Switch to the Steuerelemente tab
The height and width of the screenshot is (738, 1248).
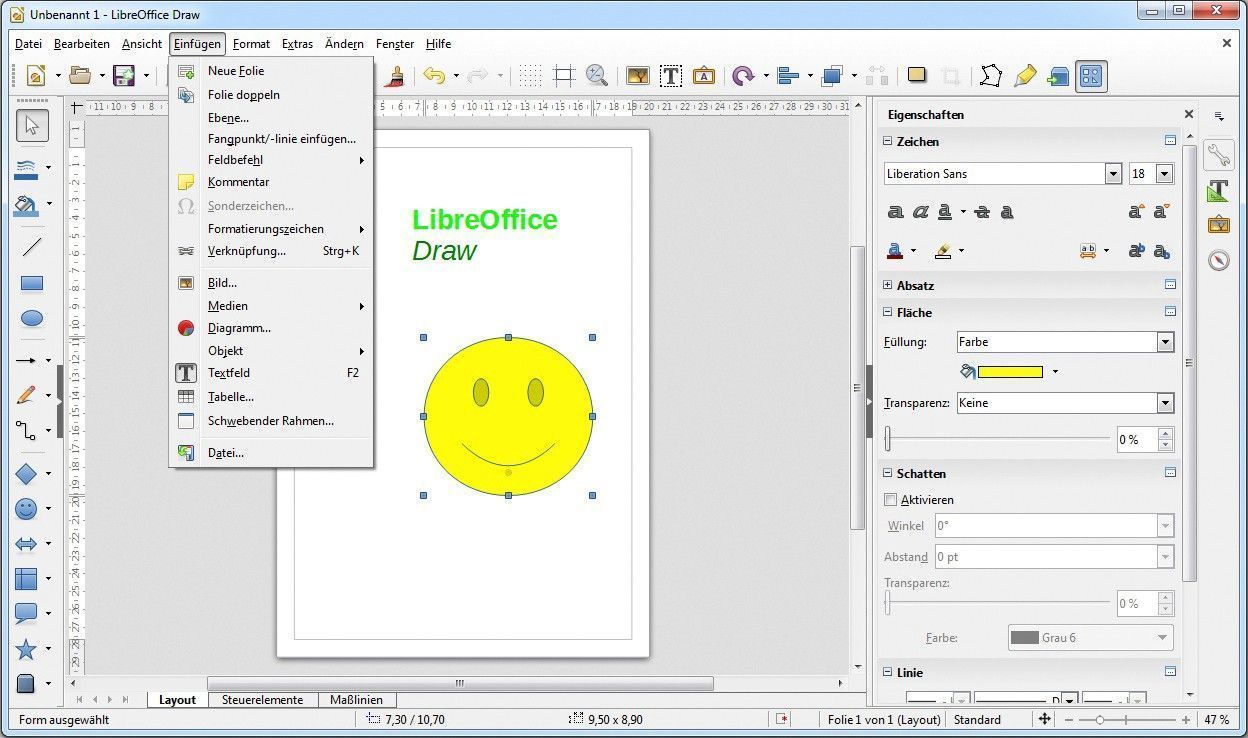point(262,700)
